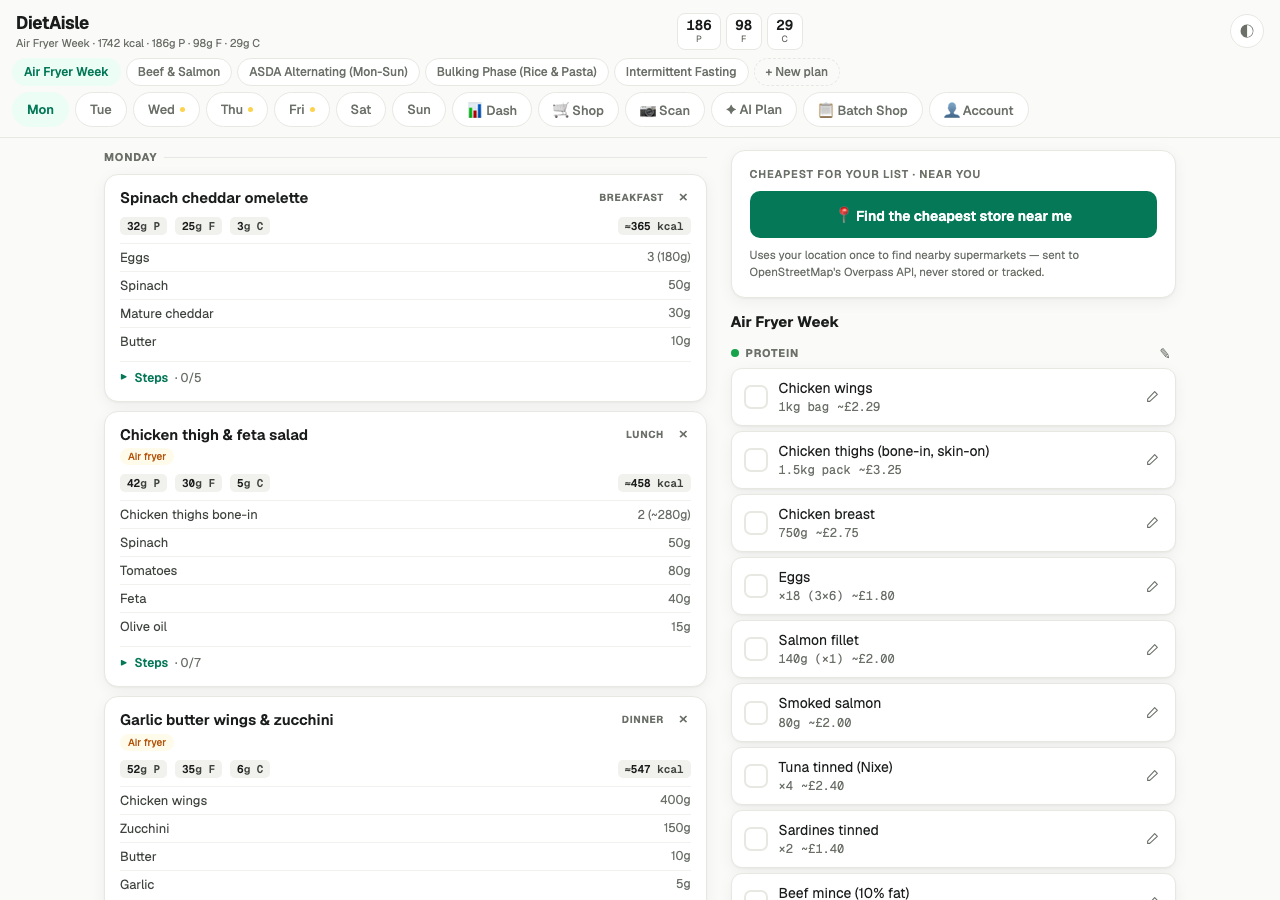Open the AI Plan generator
The height and width of the screenshot is (900, 1280).
754,110
